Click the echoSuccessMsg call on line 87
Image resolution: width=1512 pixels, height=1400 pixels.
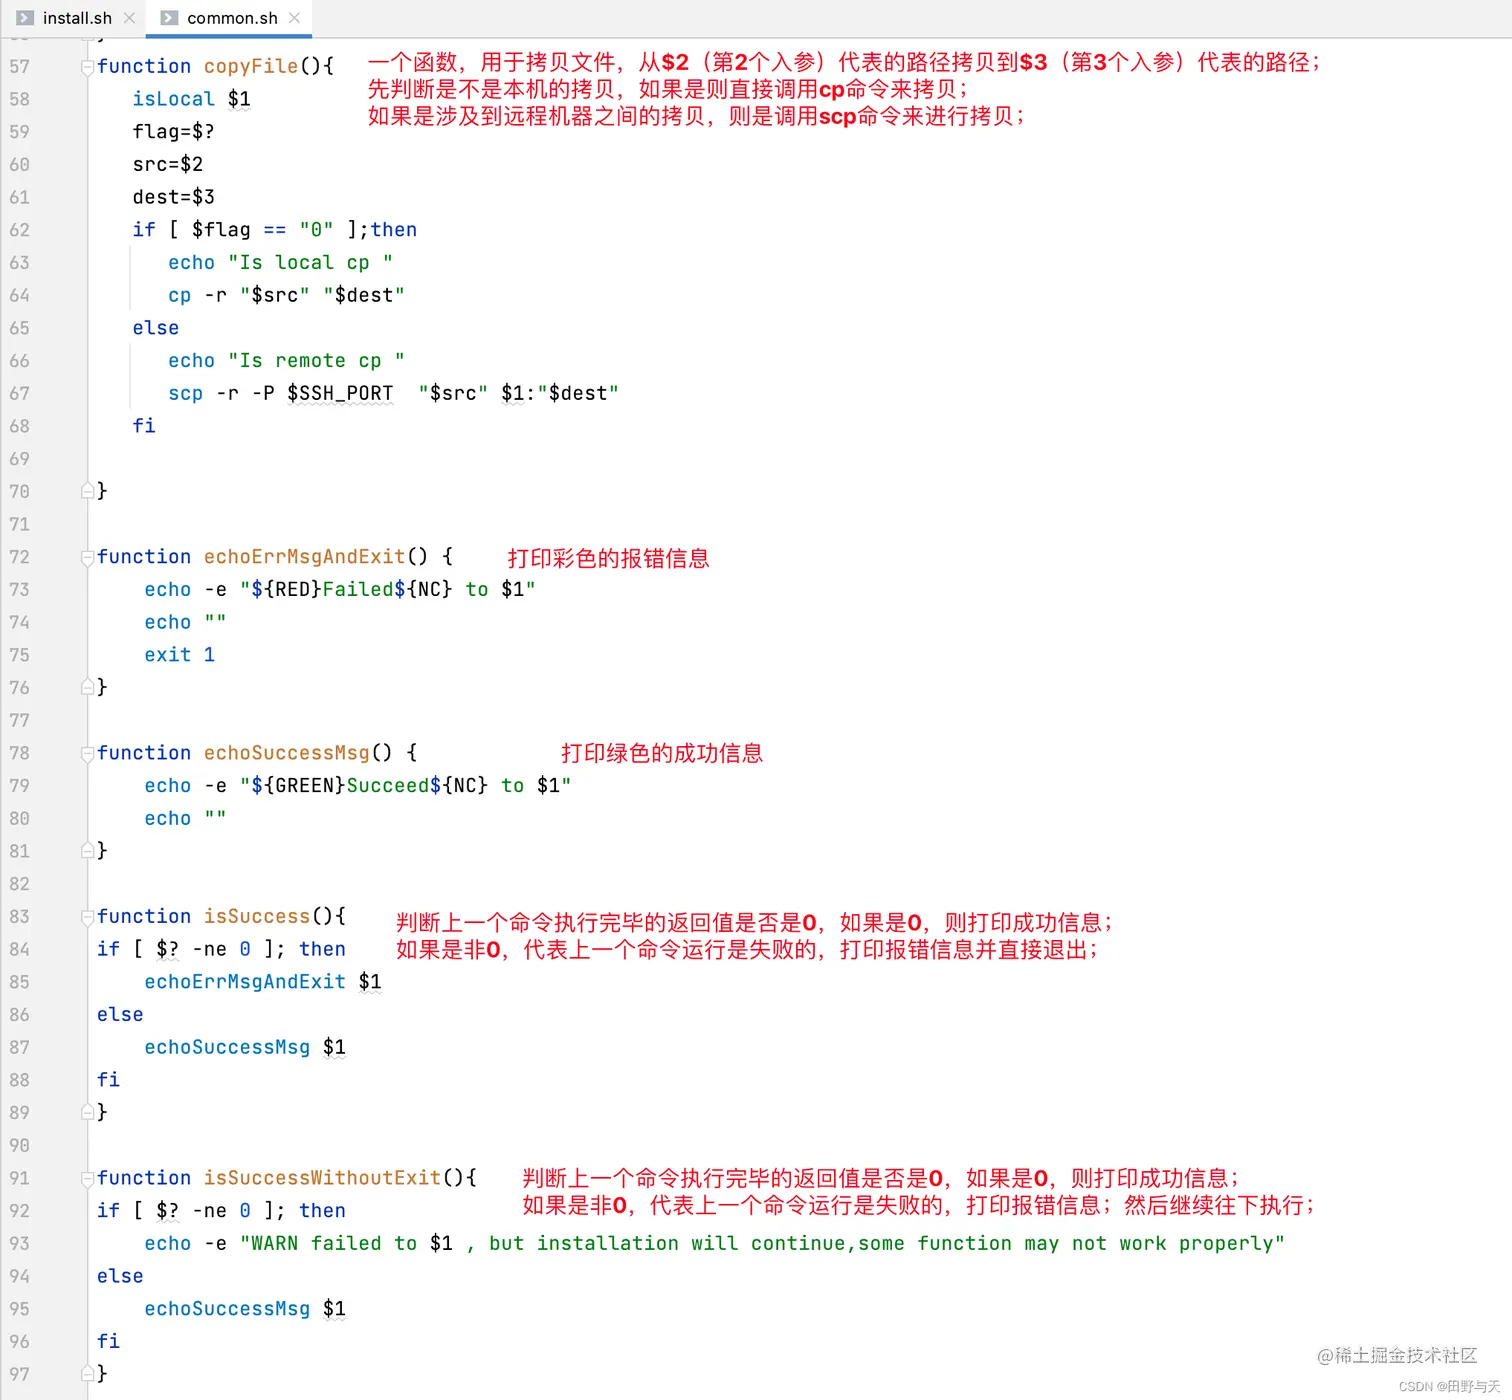pyautogui.click(x=227, y=1047)
